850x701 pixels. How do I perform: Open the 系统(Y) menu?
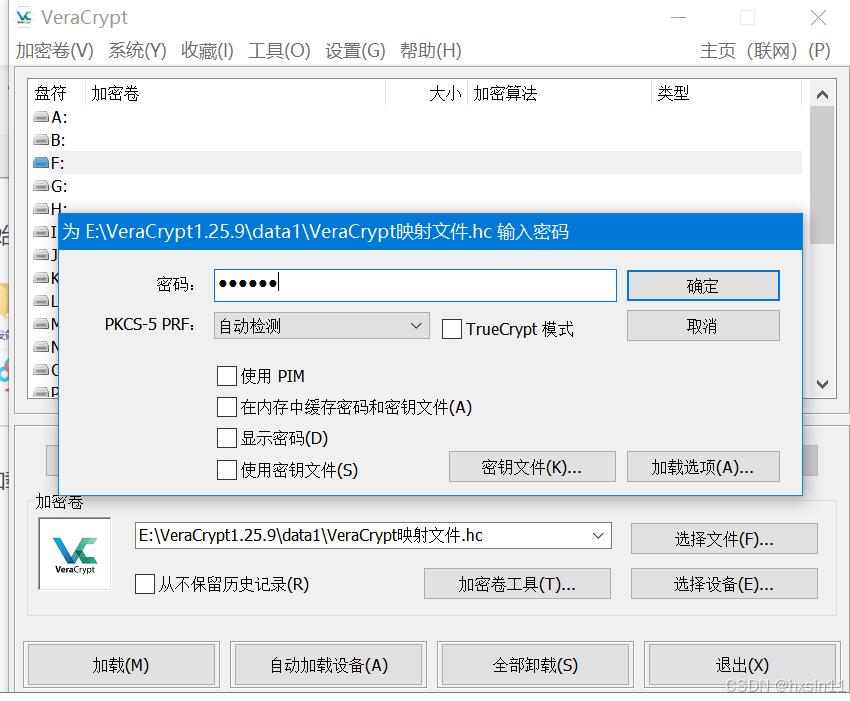tap(137, 51)
